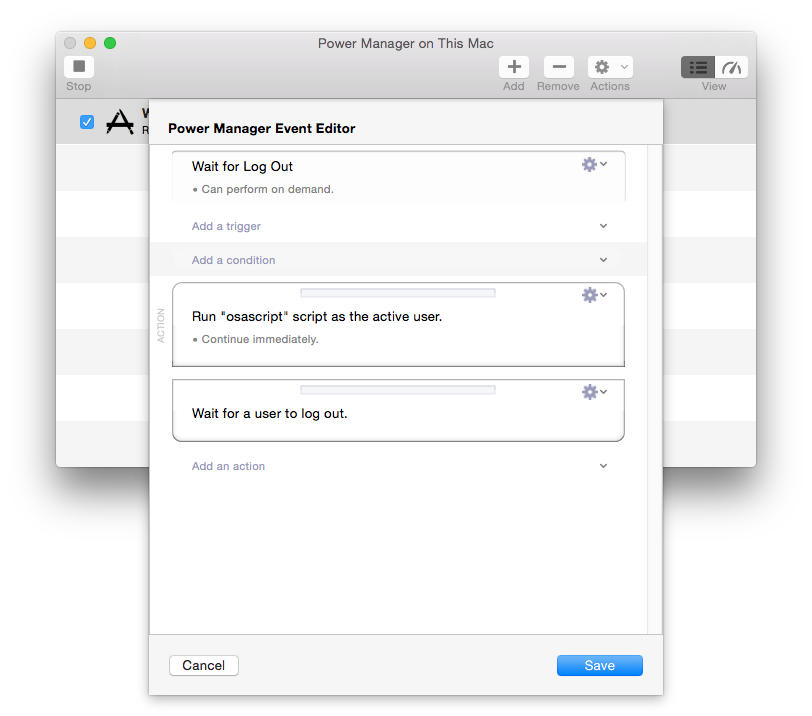Open gear menu for Wait for Log Out

click(594, 165)
